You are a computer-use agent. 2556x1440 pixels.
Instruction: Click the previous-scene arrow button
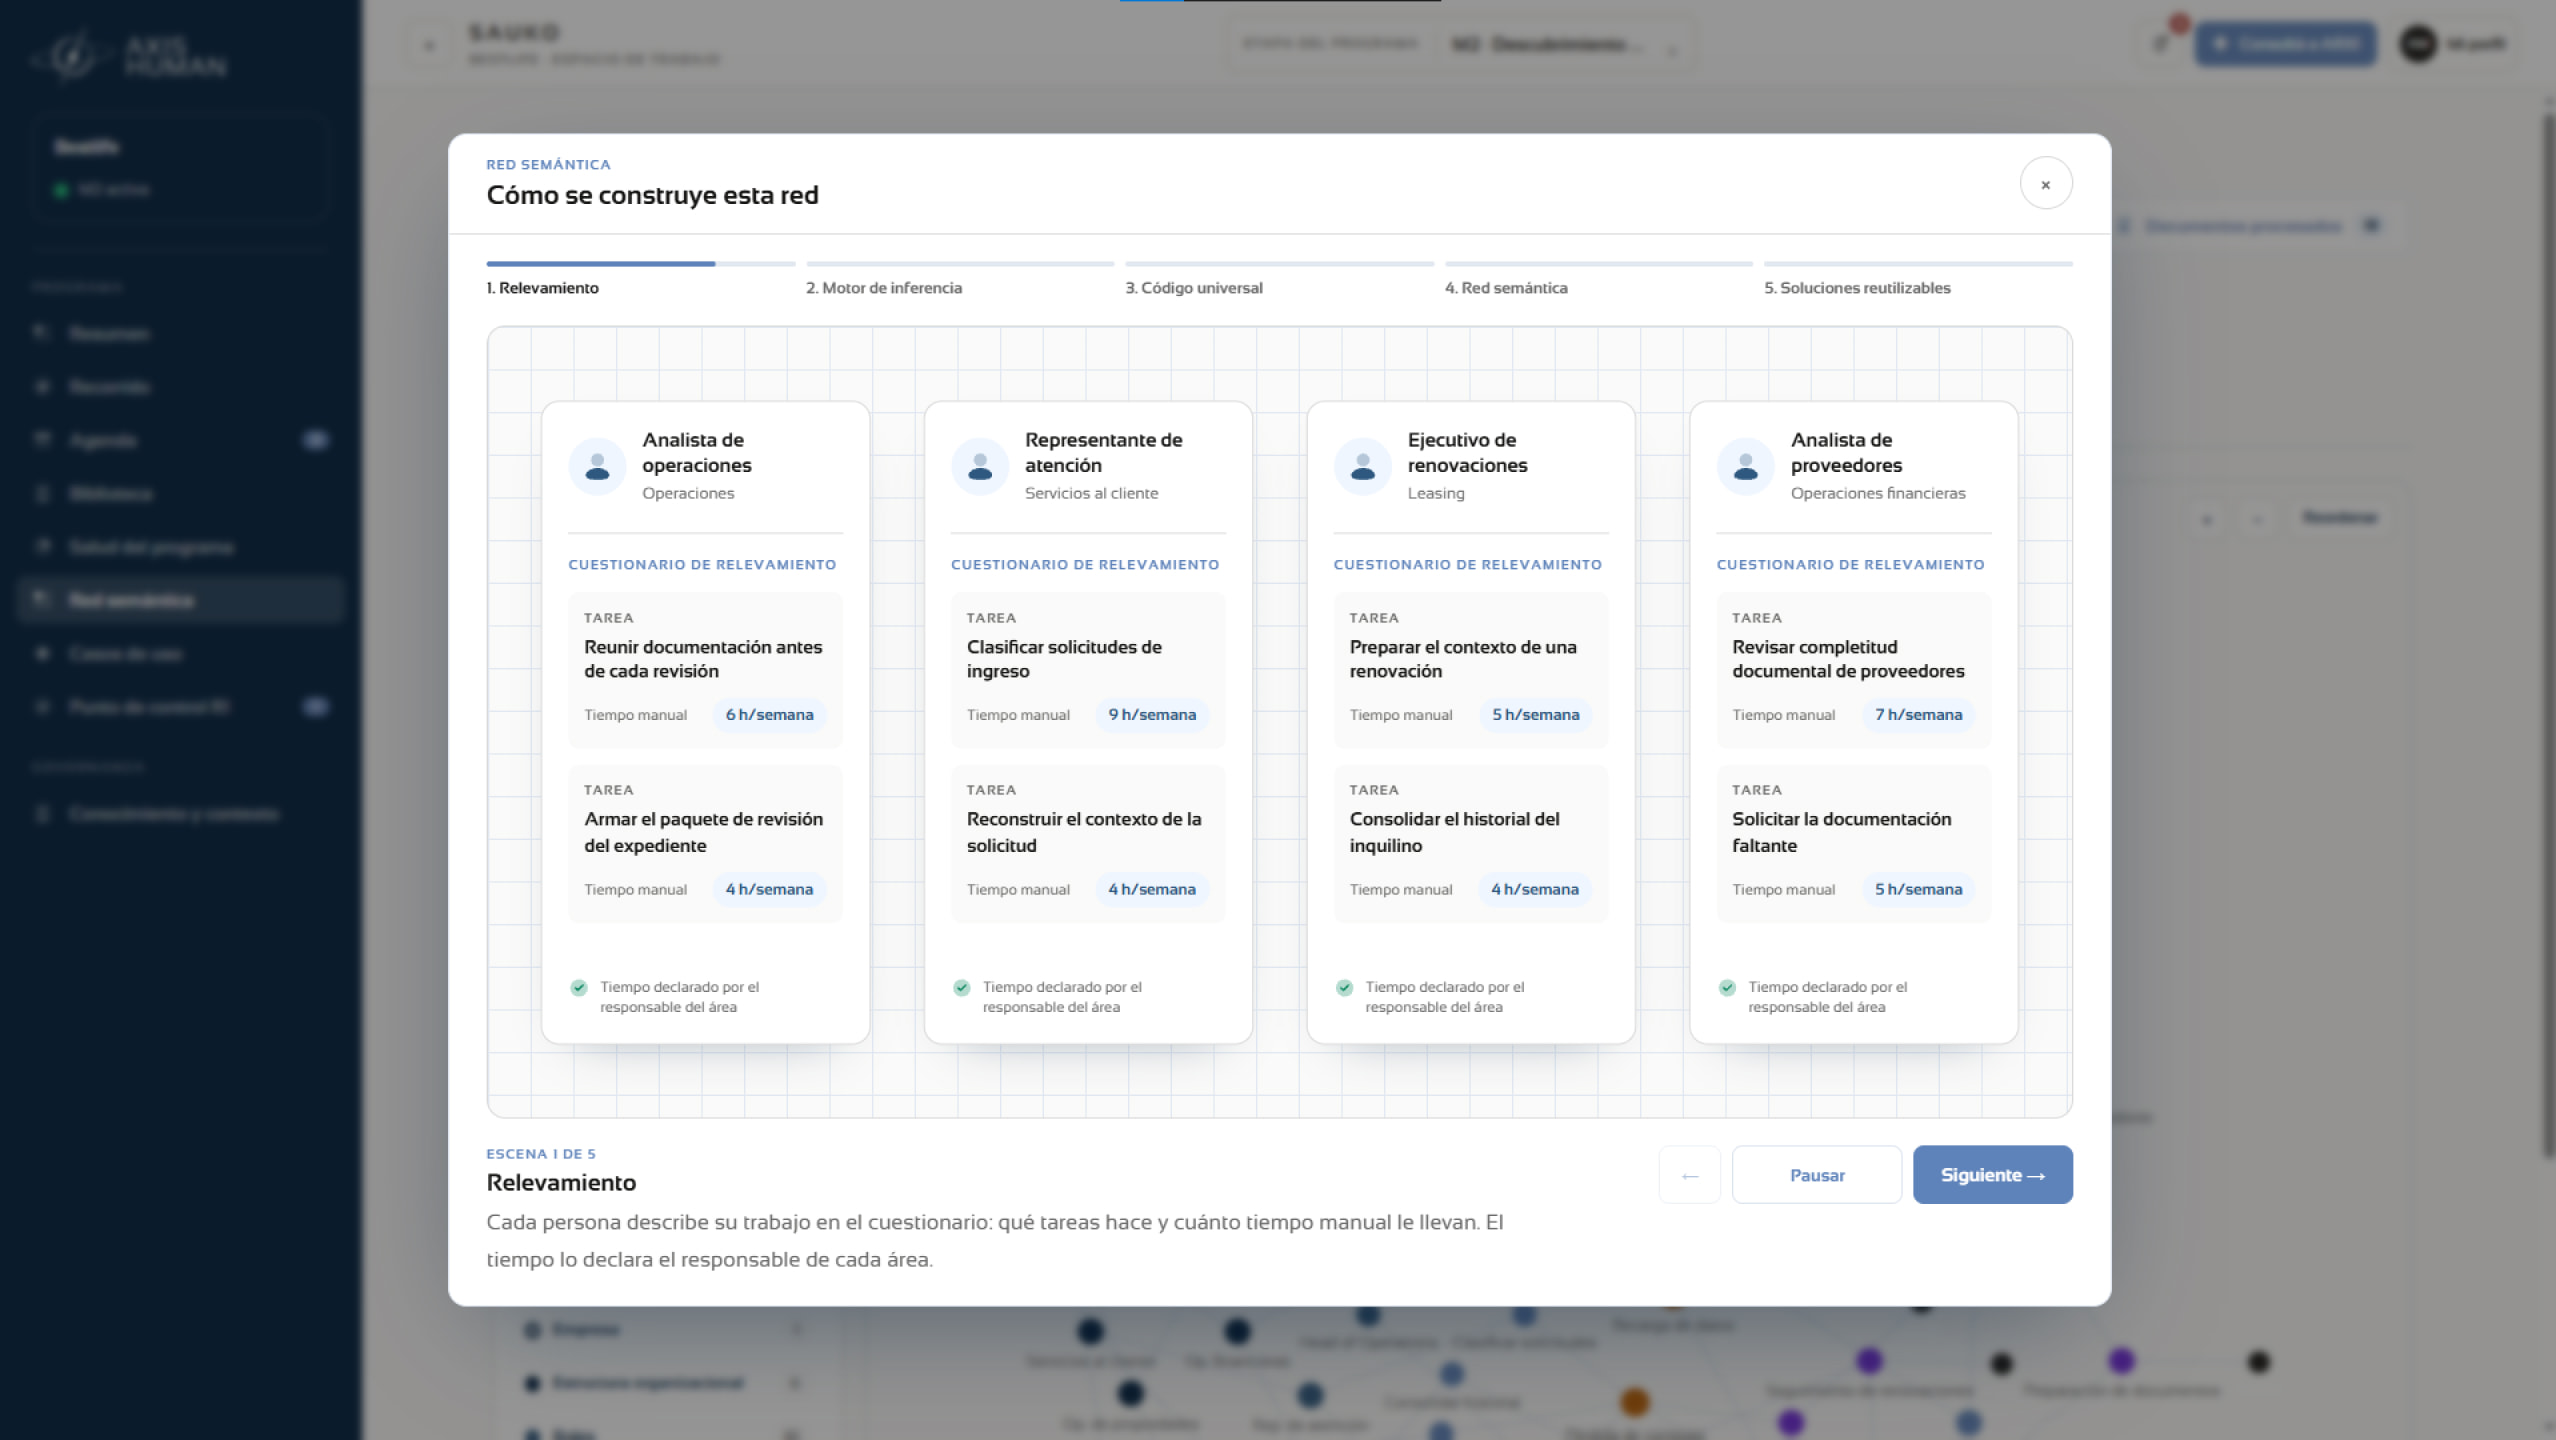1689,1175
